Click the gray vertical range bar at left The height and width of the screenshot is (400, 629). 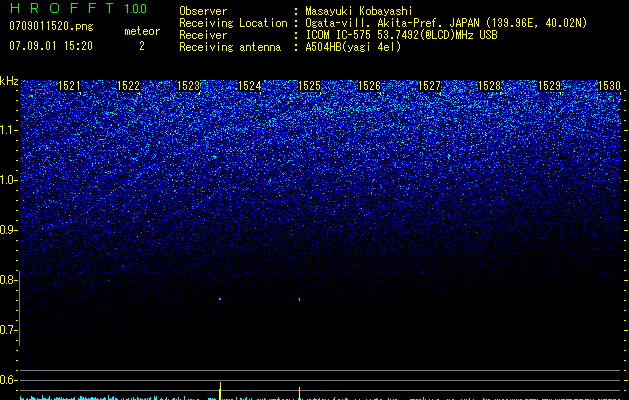tap(20, 308)
